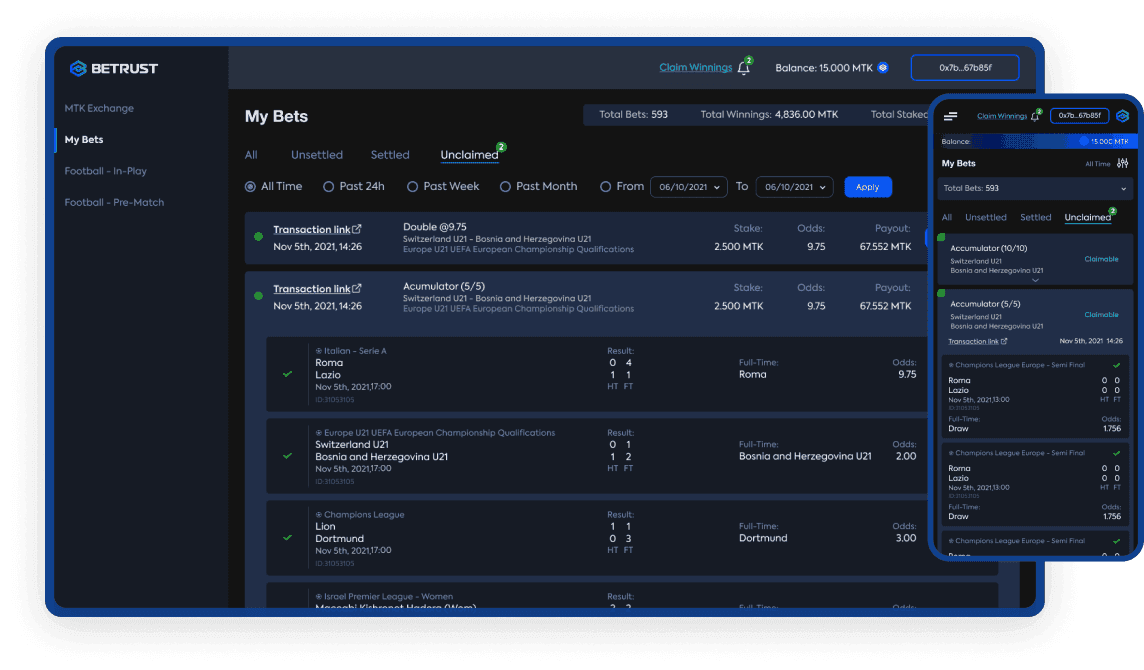This screenshot has height=670, width=1144.
Task: Switch to the Unsettled tab
Action: click(x=316, y=155)
